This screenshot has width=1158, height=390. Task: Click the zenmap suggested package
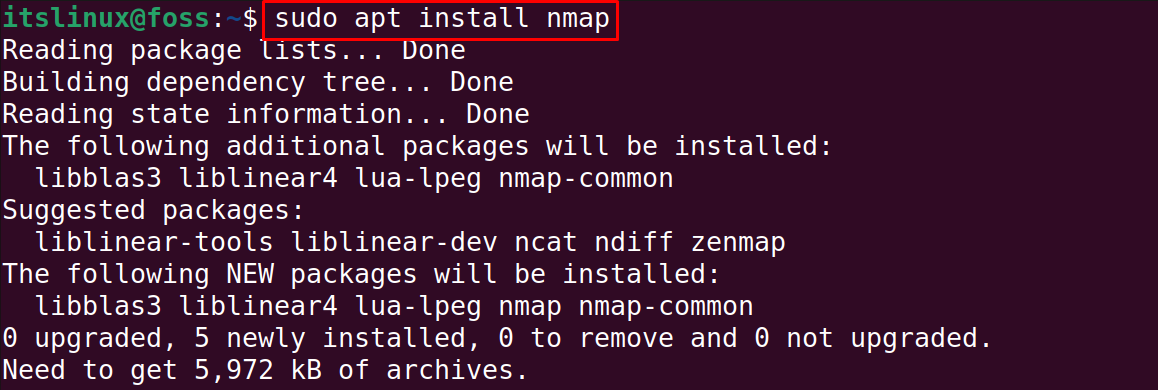click(739, 242)
